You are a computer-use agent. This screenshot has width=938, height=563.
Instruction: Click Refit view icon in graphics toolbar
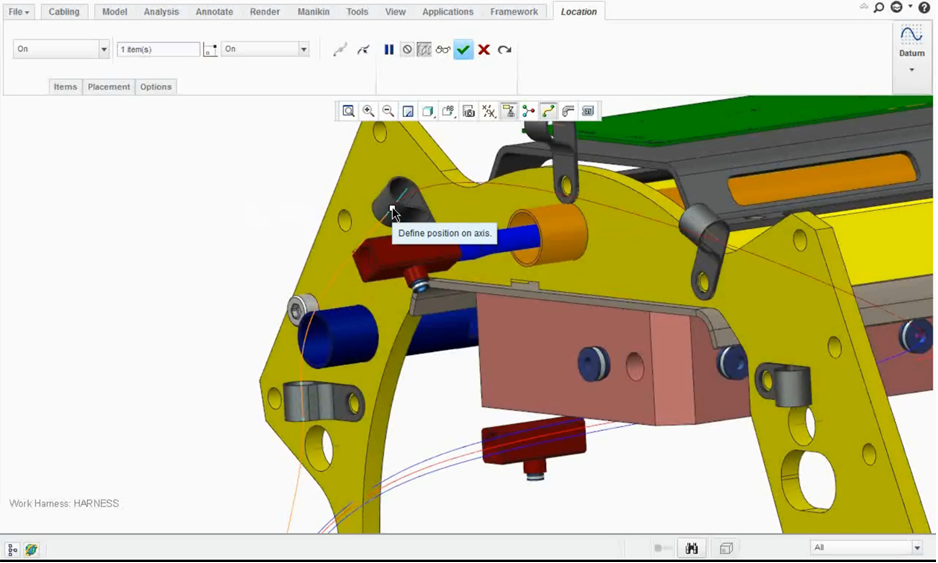348,111
